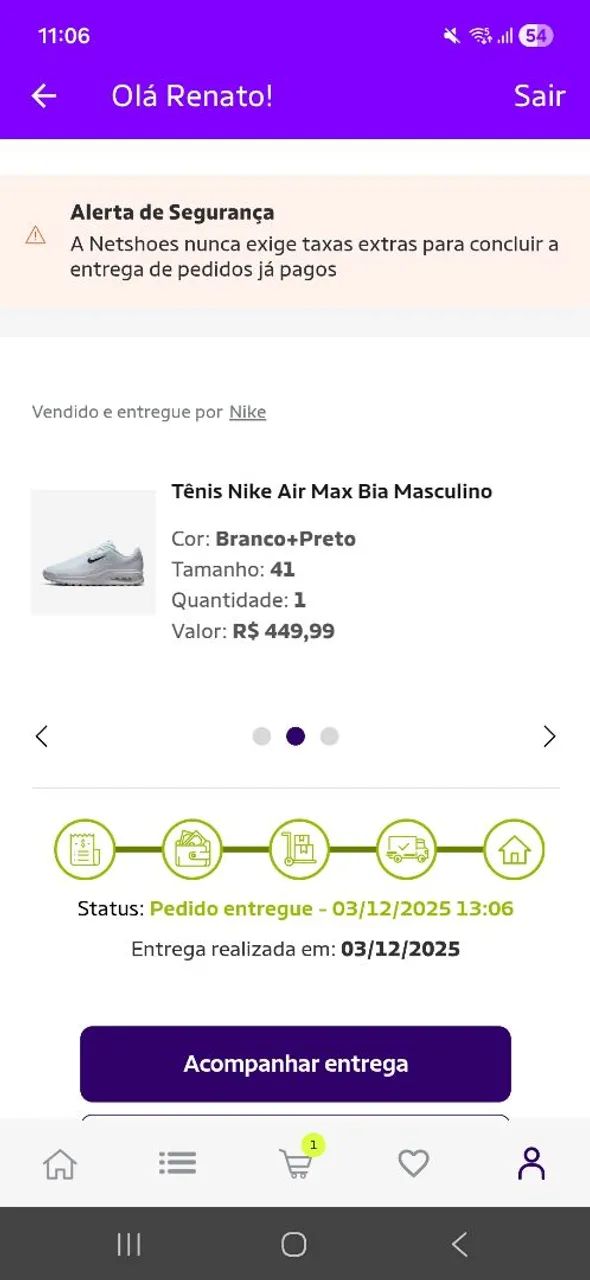The width and height of the screenshot is (590, 1280).
Task: Tap the home delivered status icon
Action: coord(513,848)
